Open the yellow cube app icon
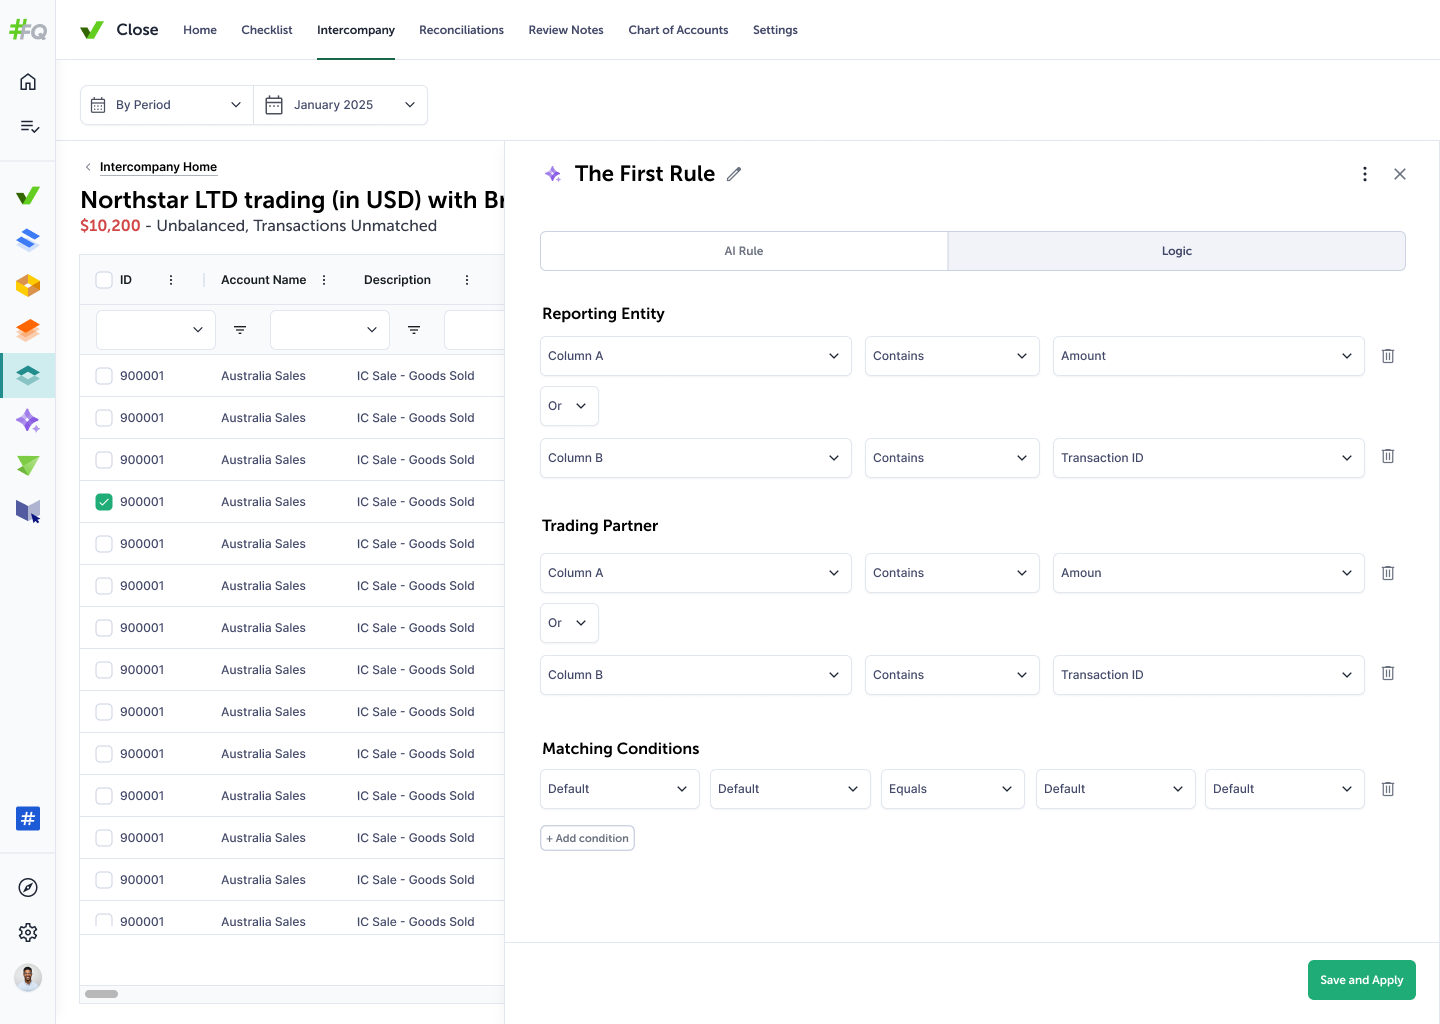 pos(28,285)
